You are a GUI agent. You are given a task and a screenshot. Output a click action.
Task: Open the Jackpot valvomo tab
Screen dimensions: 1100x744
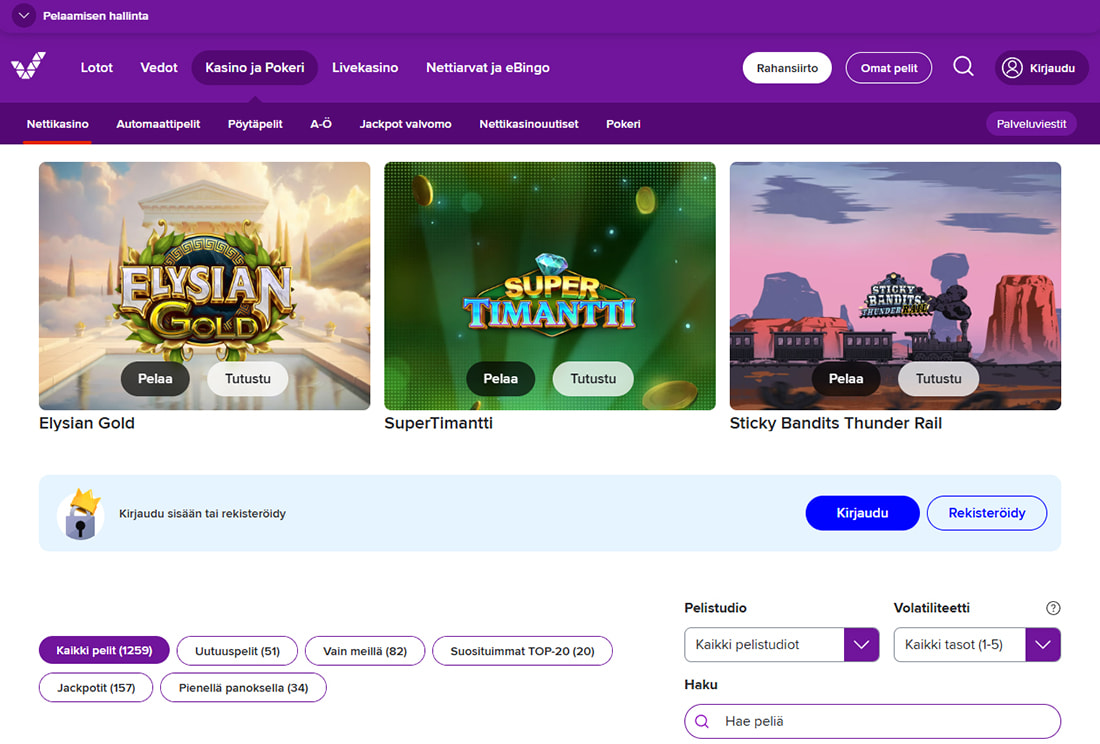[405, 124]
